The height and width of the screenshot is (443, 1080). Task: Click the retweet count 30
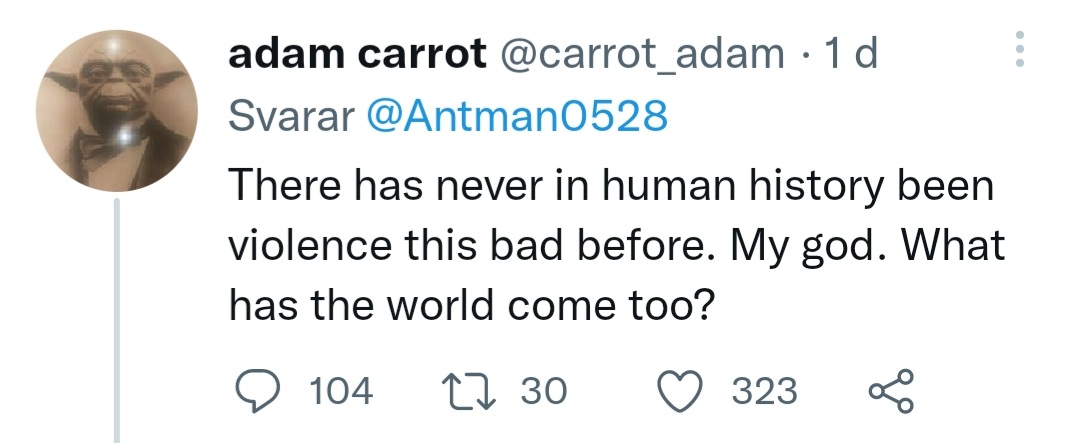click(x=543, y=390)
